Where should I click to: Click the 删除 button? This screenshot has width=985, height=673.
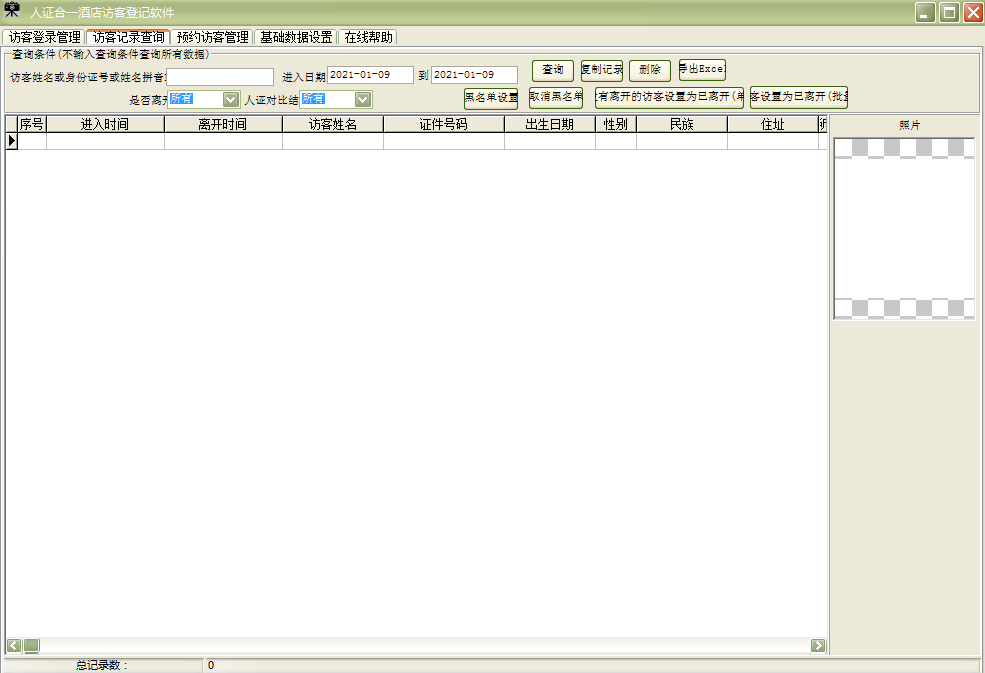tap(650, 70)
